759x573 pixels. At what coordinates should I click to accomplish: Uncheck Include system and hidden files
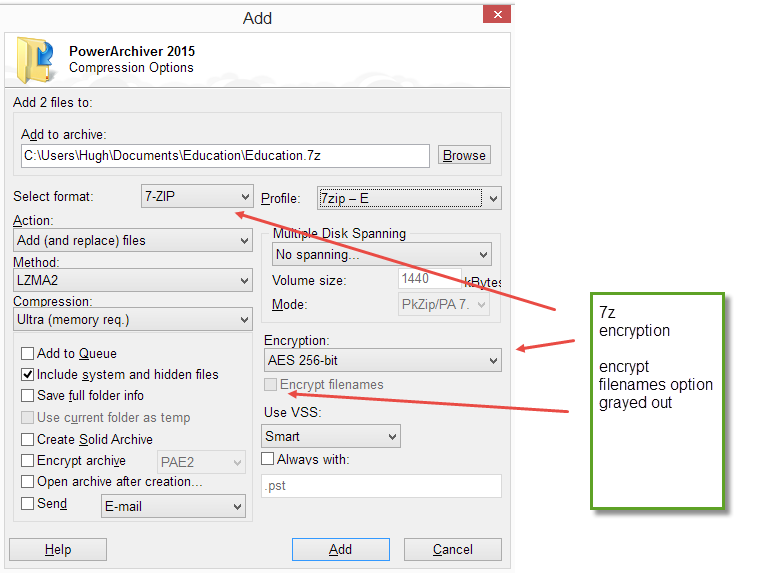pyautogui.click(x=28, y=375)
